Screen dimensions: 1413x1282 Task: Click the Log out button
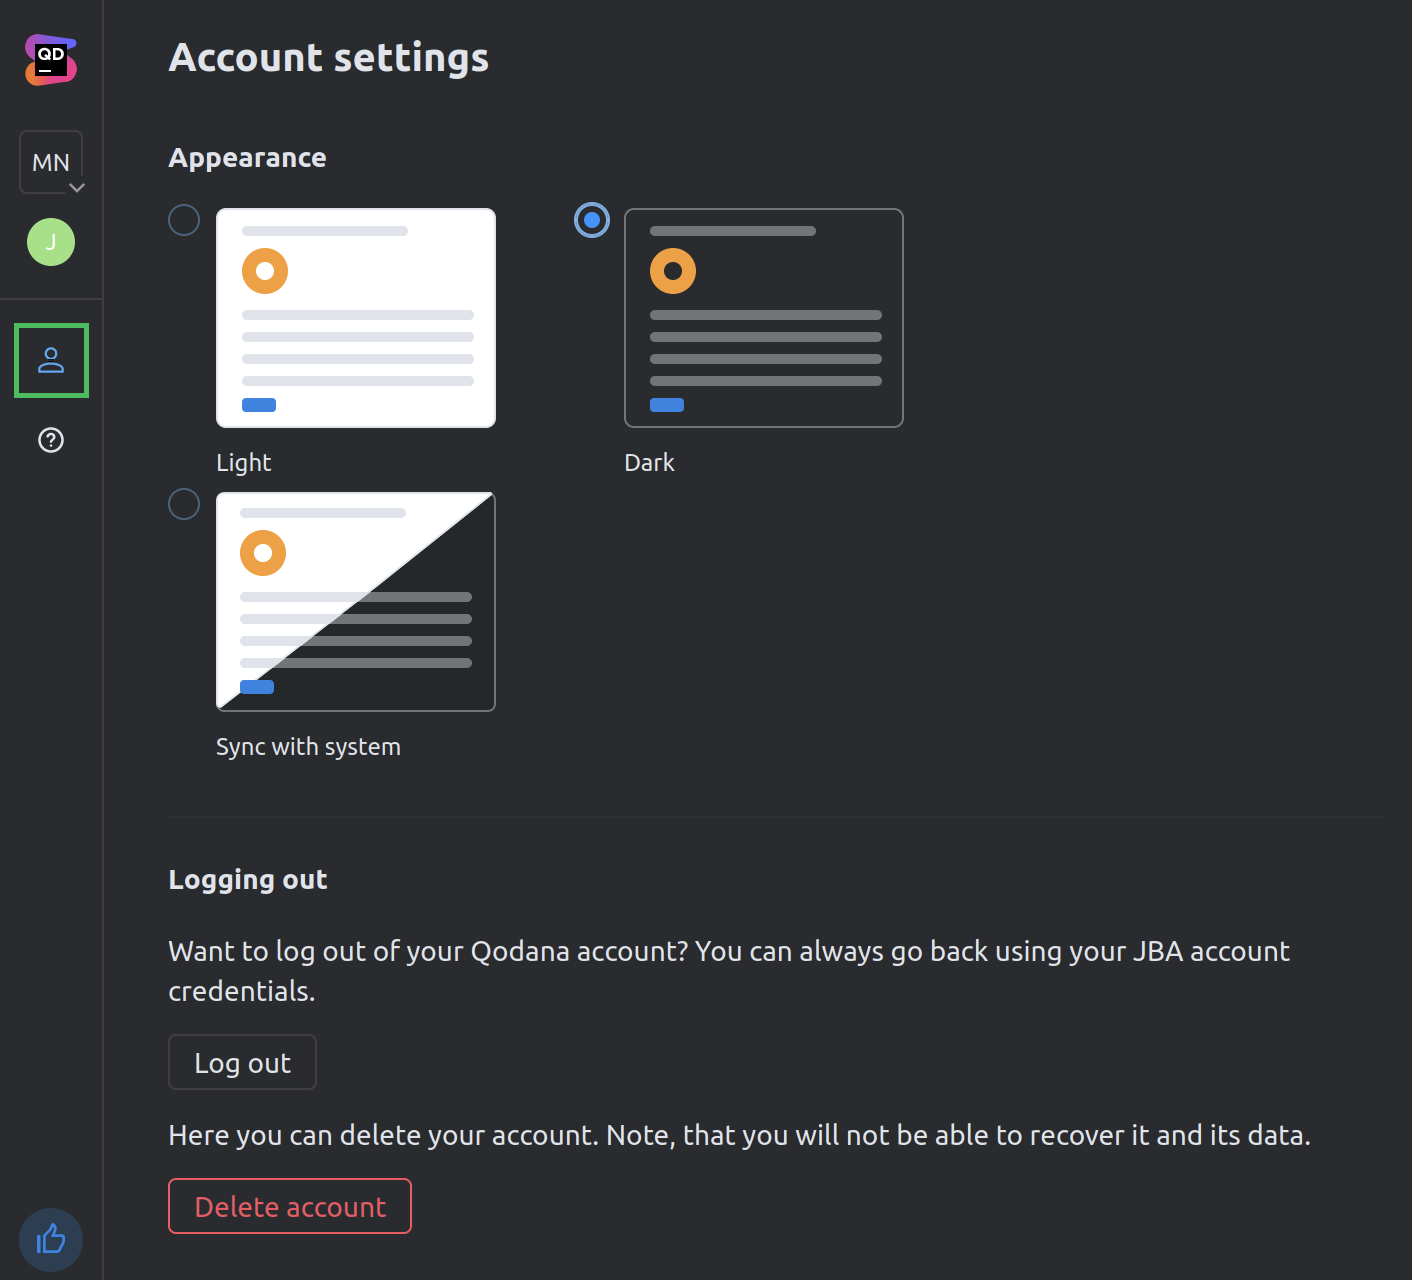(242, 1062)
